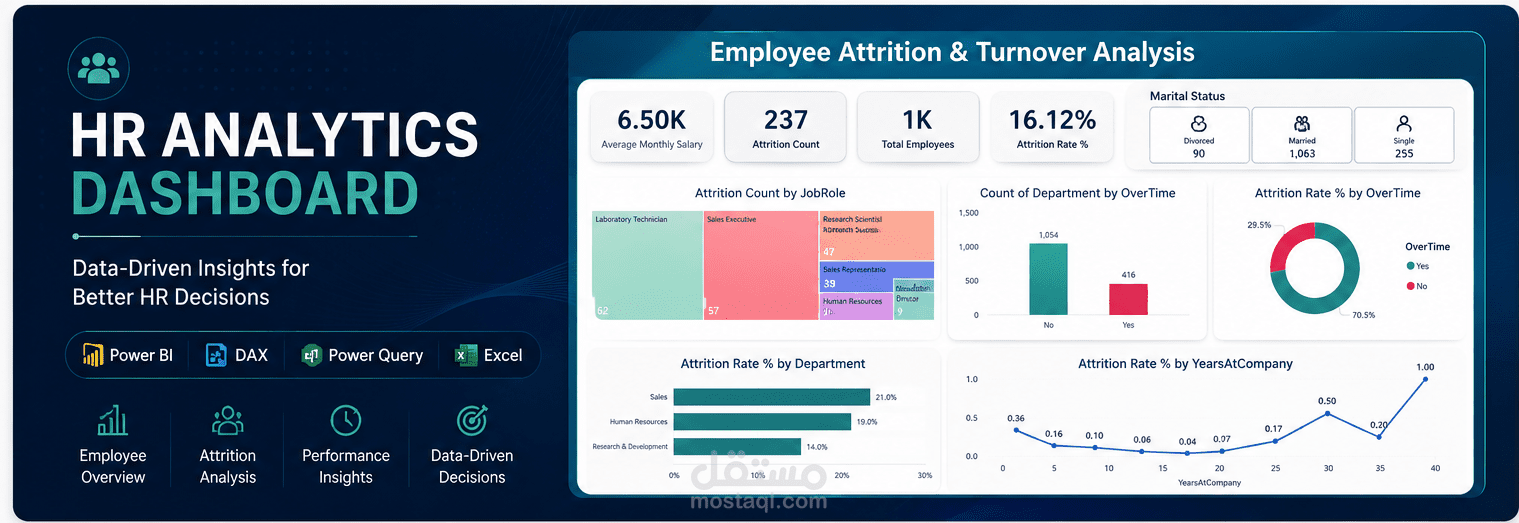The width and height of the screenshot is (1519, 523).
Task: Click the Employee Overview bar chart icon
Action: pos(113,419)
